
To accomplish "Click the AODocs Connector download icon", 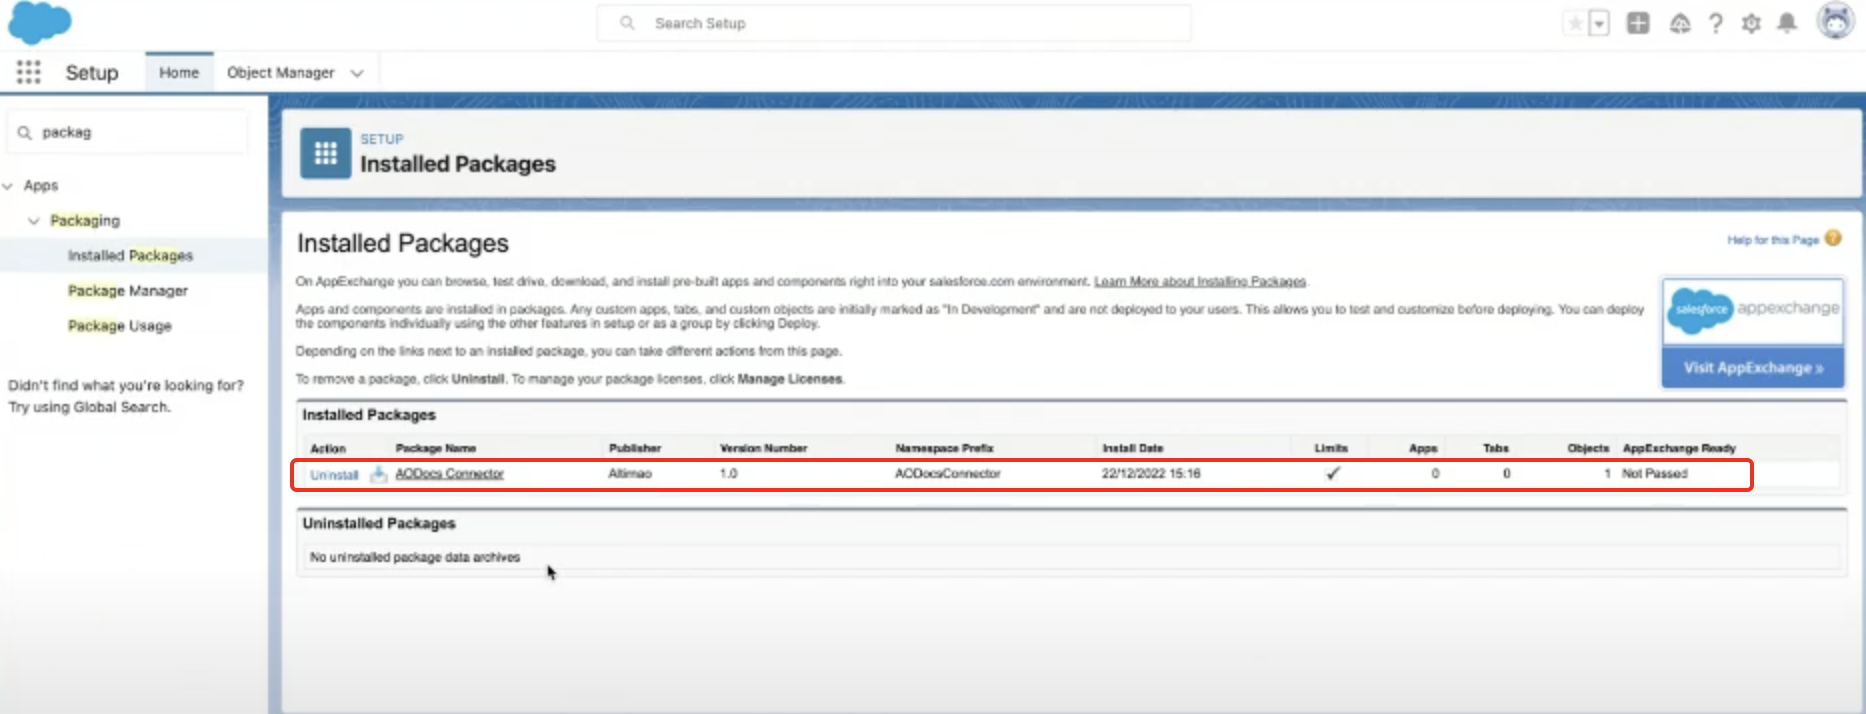I will tap(378, 474).
